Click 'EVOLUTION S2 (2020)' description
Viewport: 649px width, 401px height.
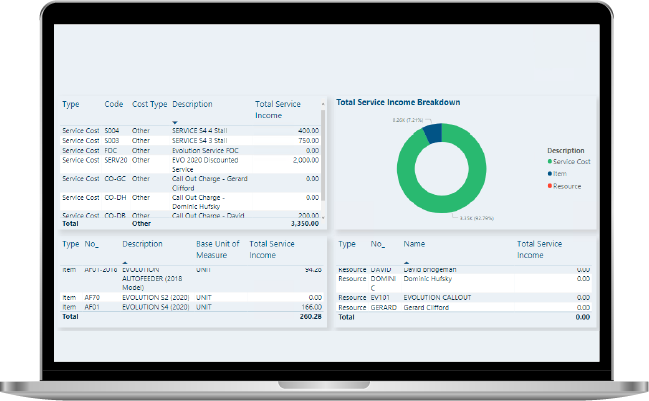click(156, 298)
